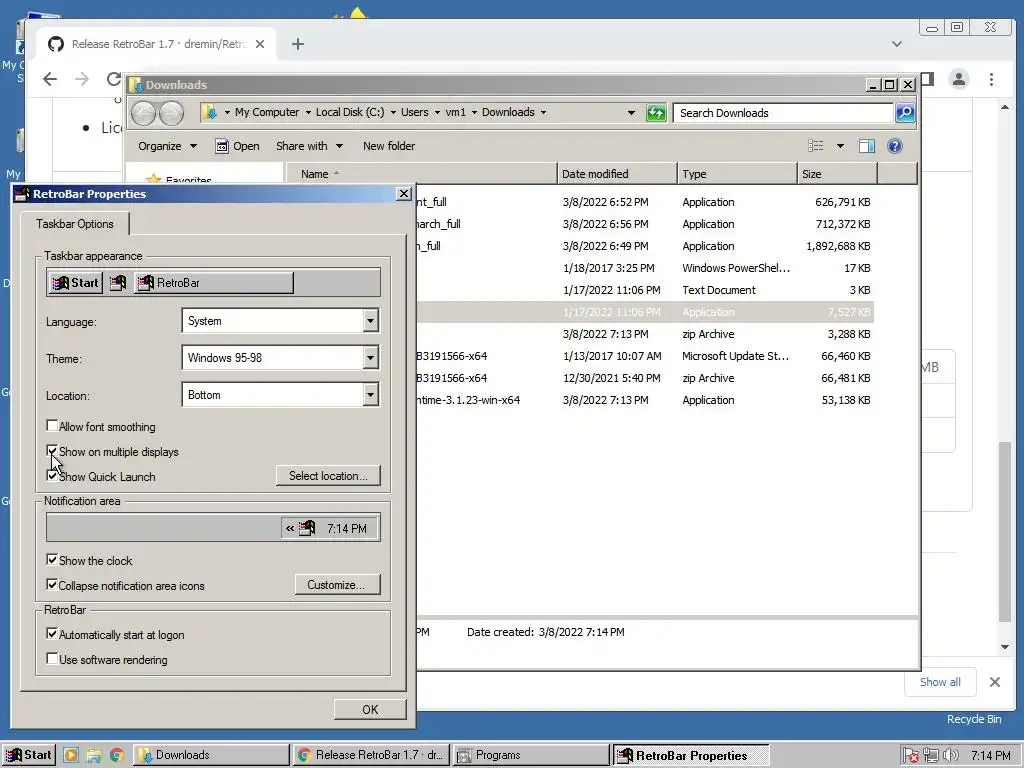Toggle Show on multiple displays checkbox
Viewport: 1024px width, 768px height.
click(x=52, y=451)
